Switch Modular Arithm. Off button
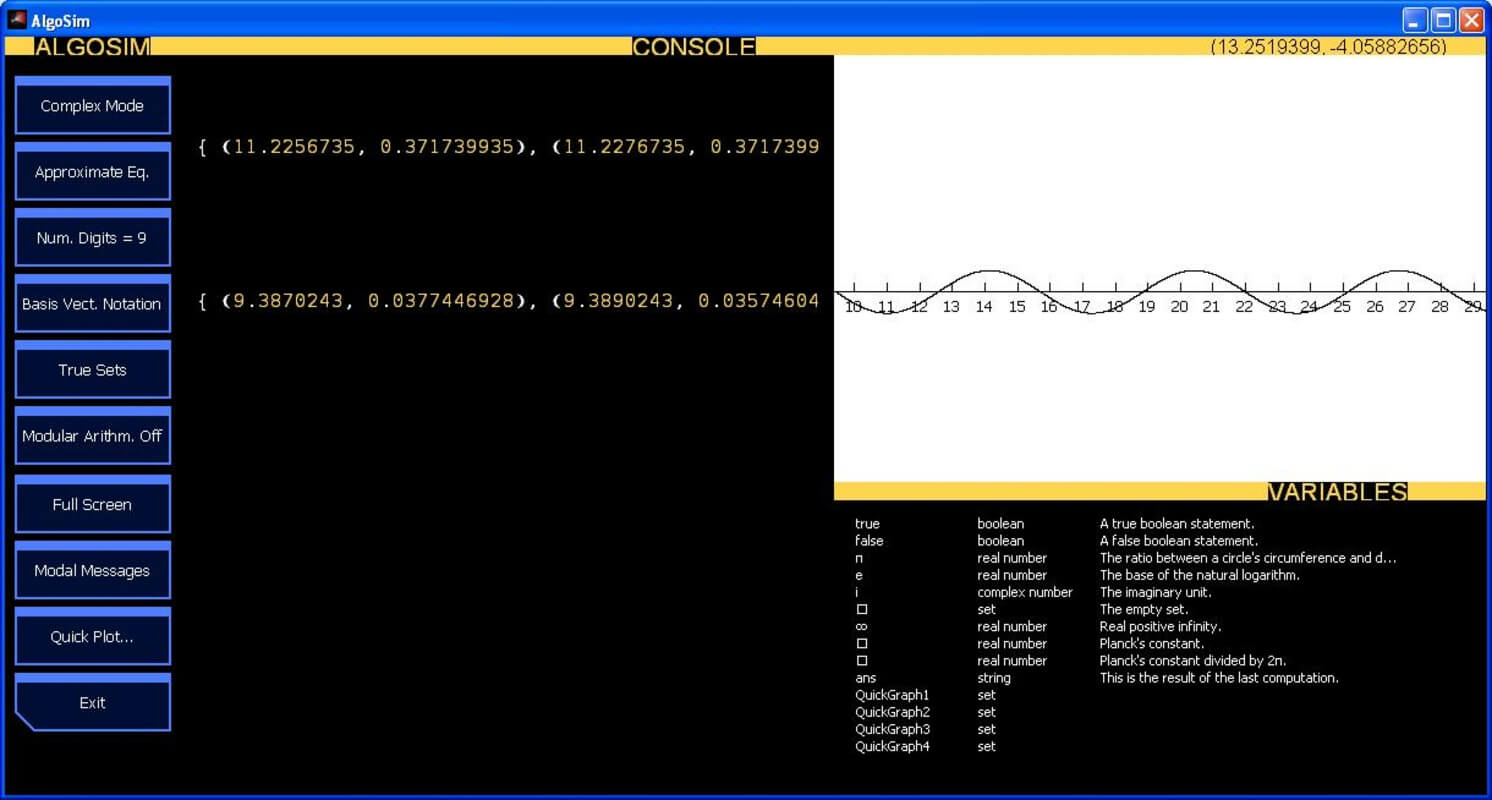1492x800 pixels. 92,436
